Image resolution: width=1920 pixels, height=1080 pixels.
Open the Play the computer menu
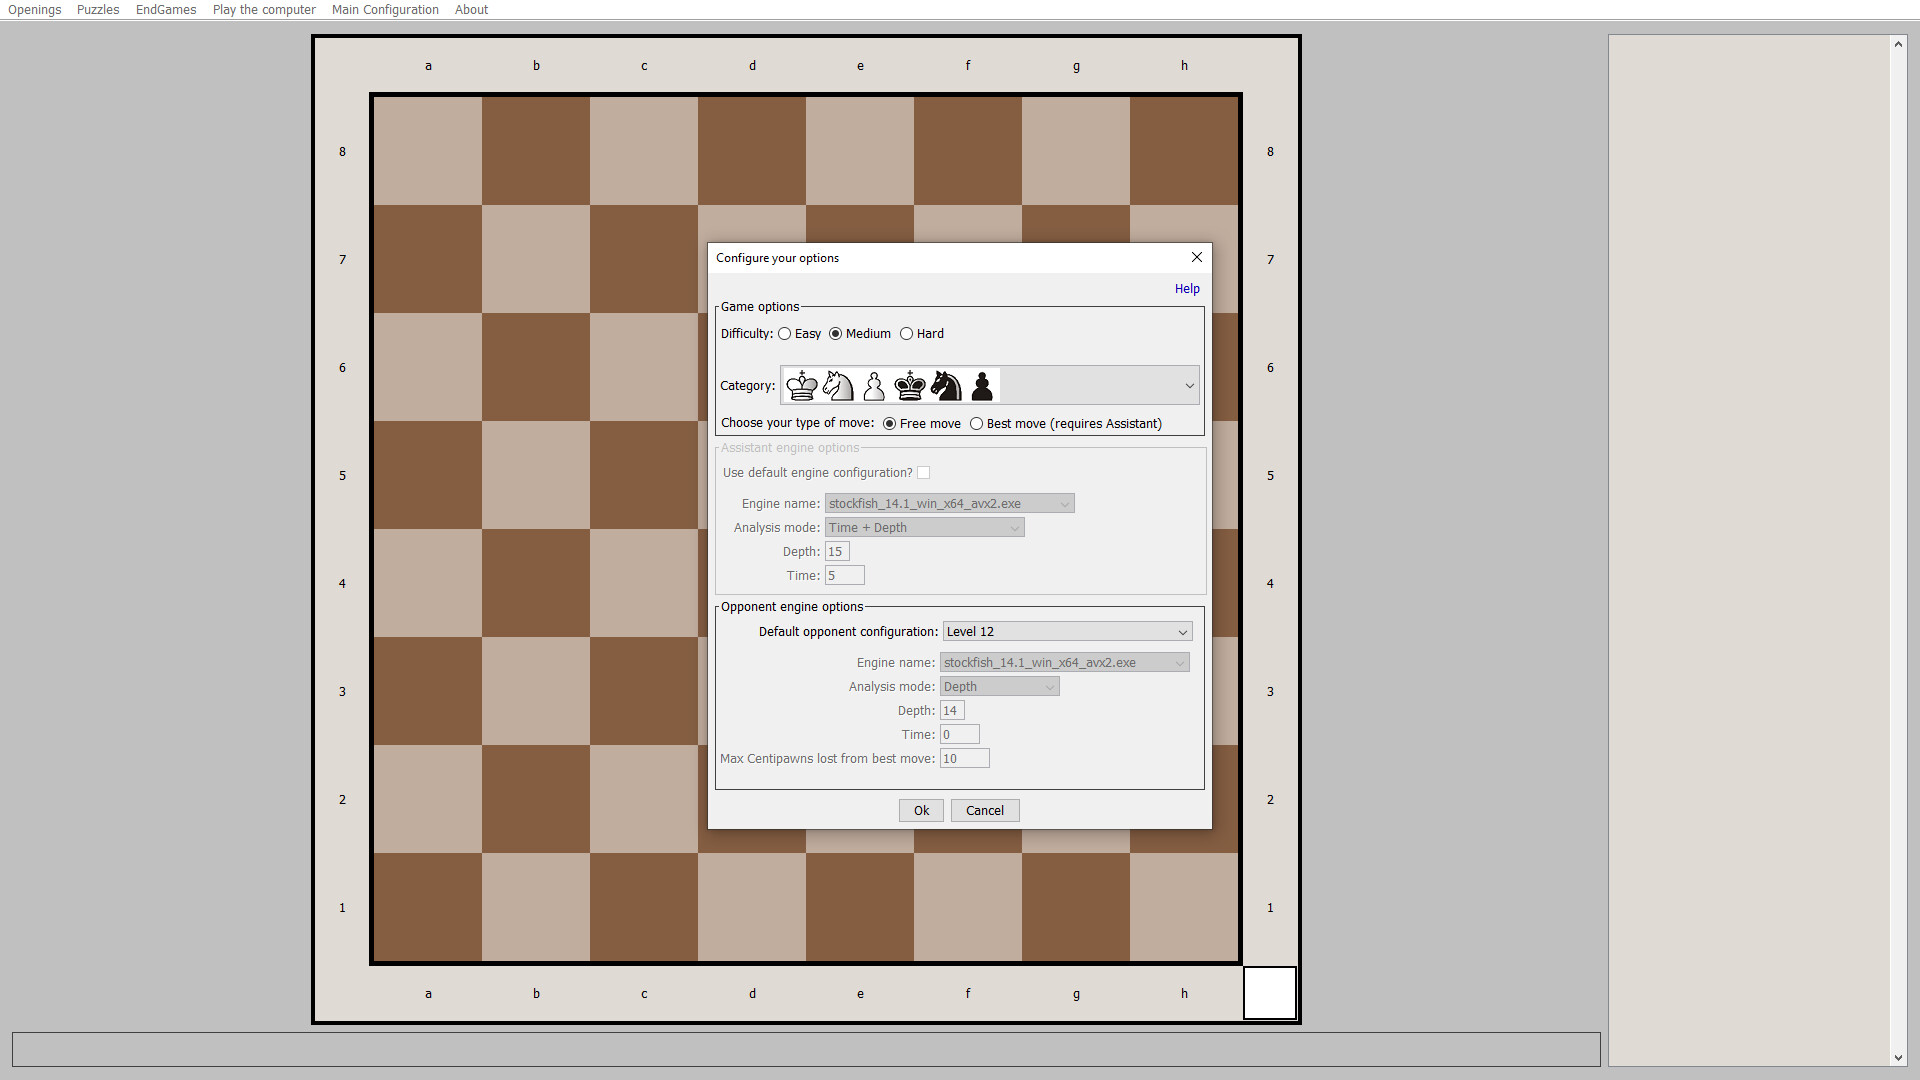[x=263, y=9]
